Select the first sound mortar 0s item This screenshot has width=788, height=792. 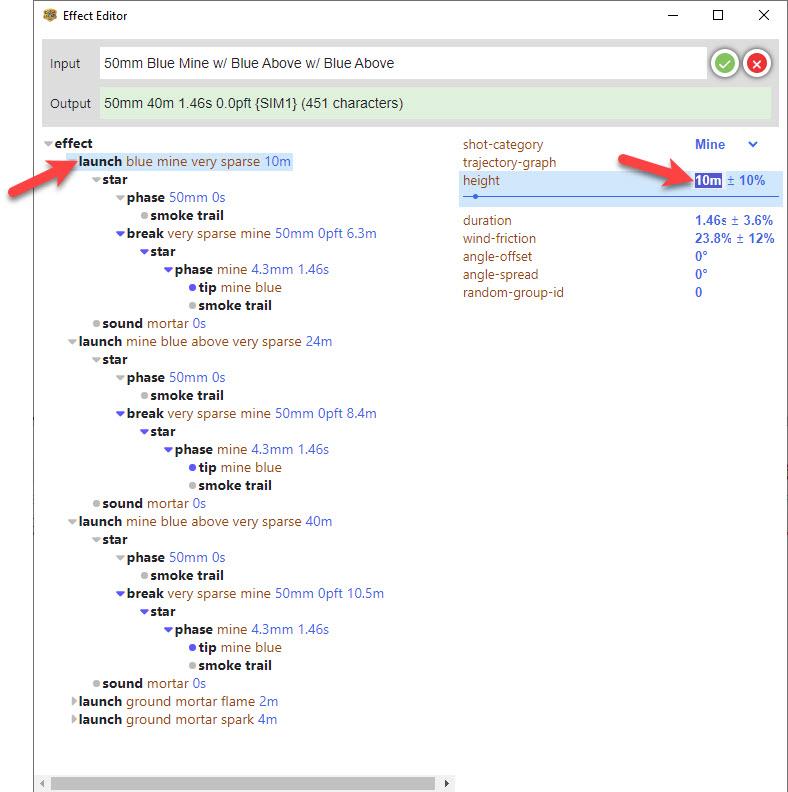(153, 323)
